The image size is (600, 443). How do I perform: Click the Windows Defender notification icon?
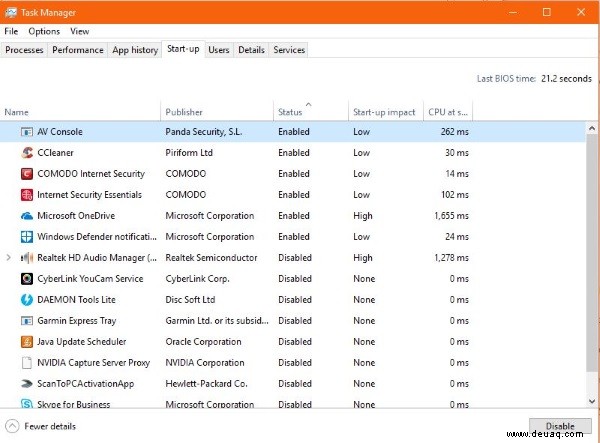coord(26,237)
